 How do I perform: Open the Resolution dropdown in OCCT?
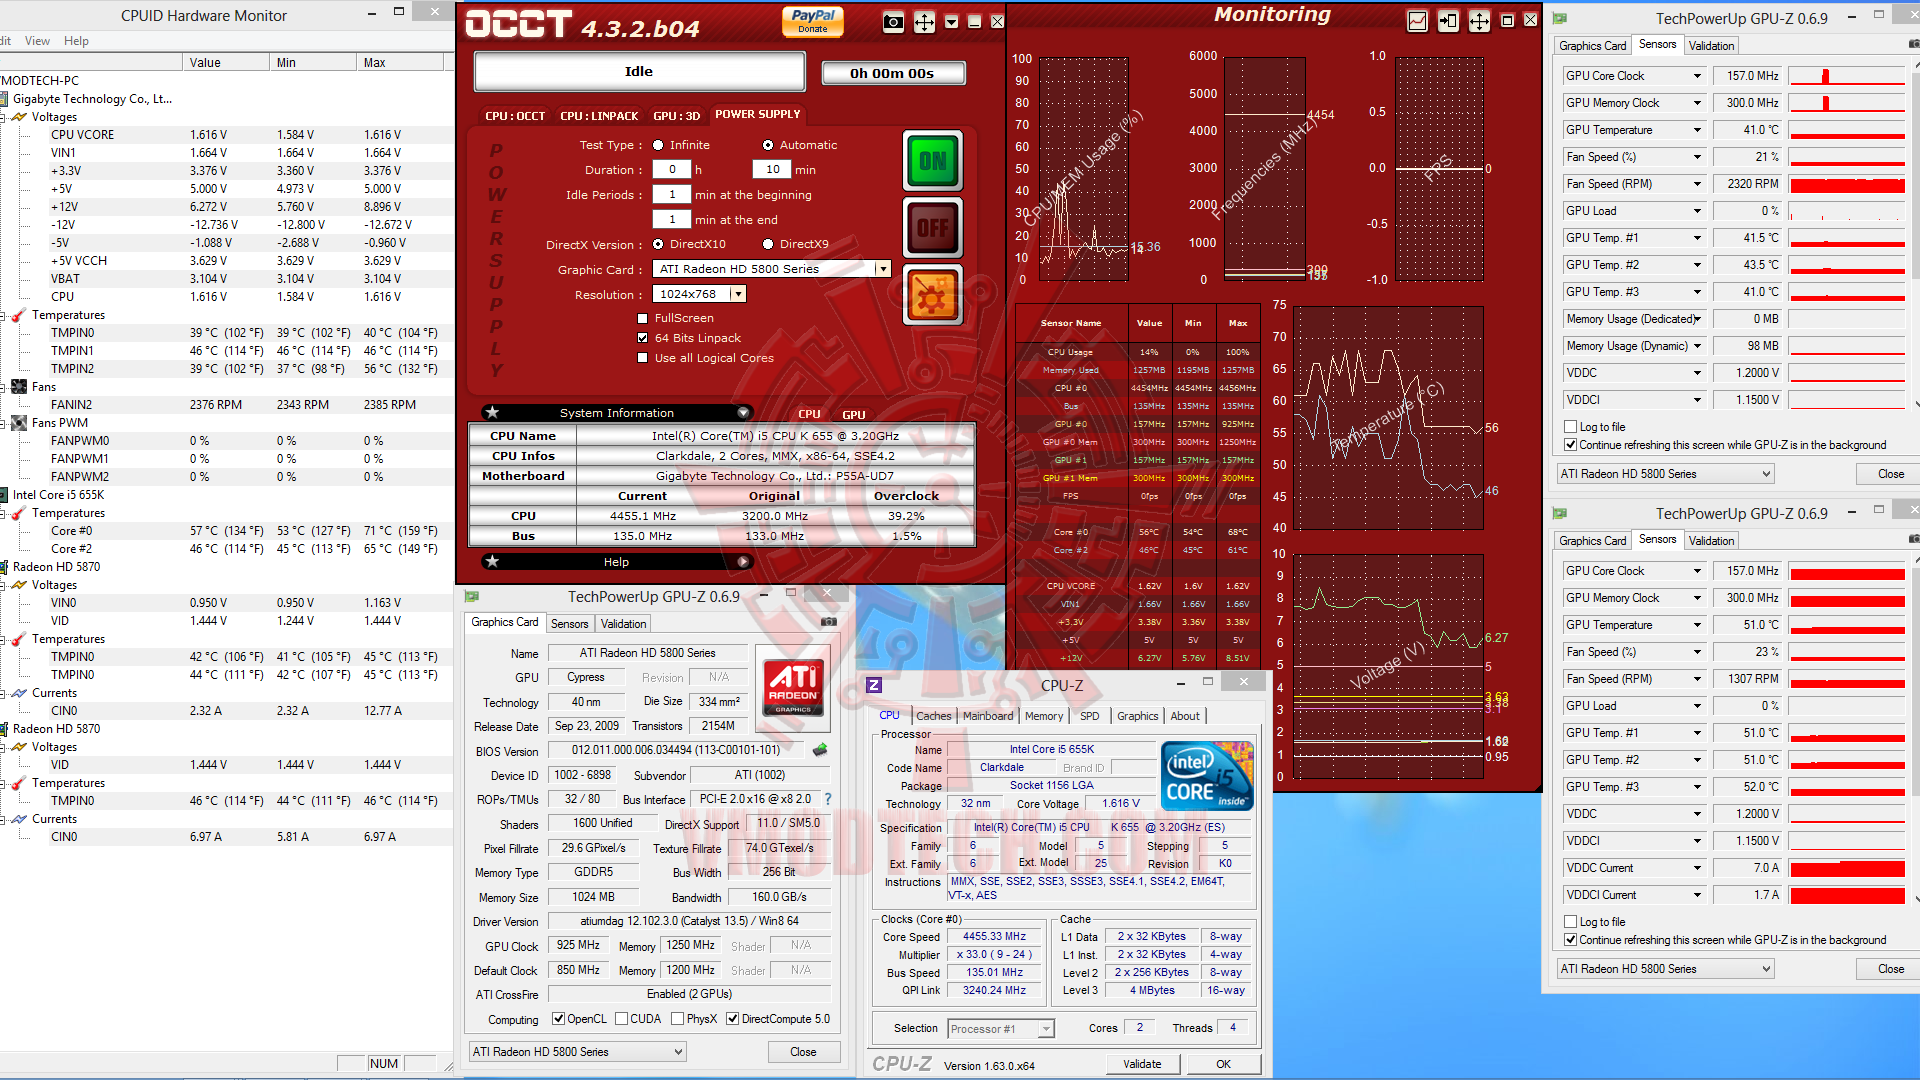[x=737, y=293]
